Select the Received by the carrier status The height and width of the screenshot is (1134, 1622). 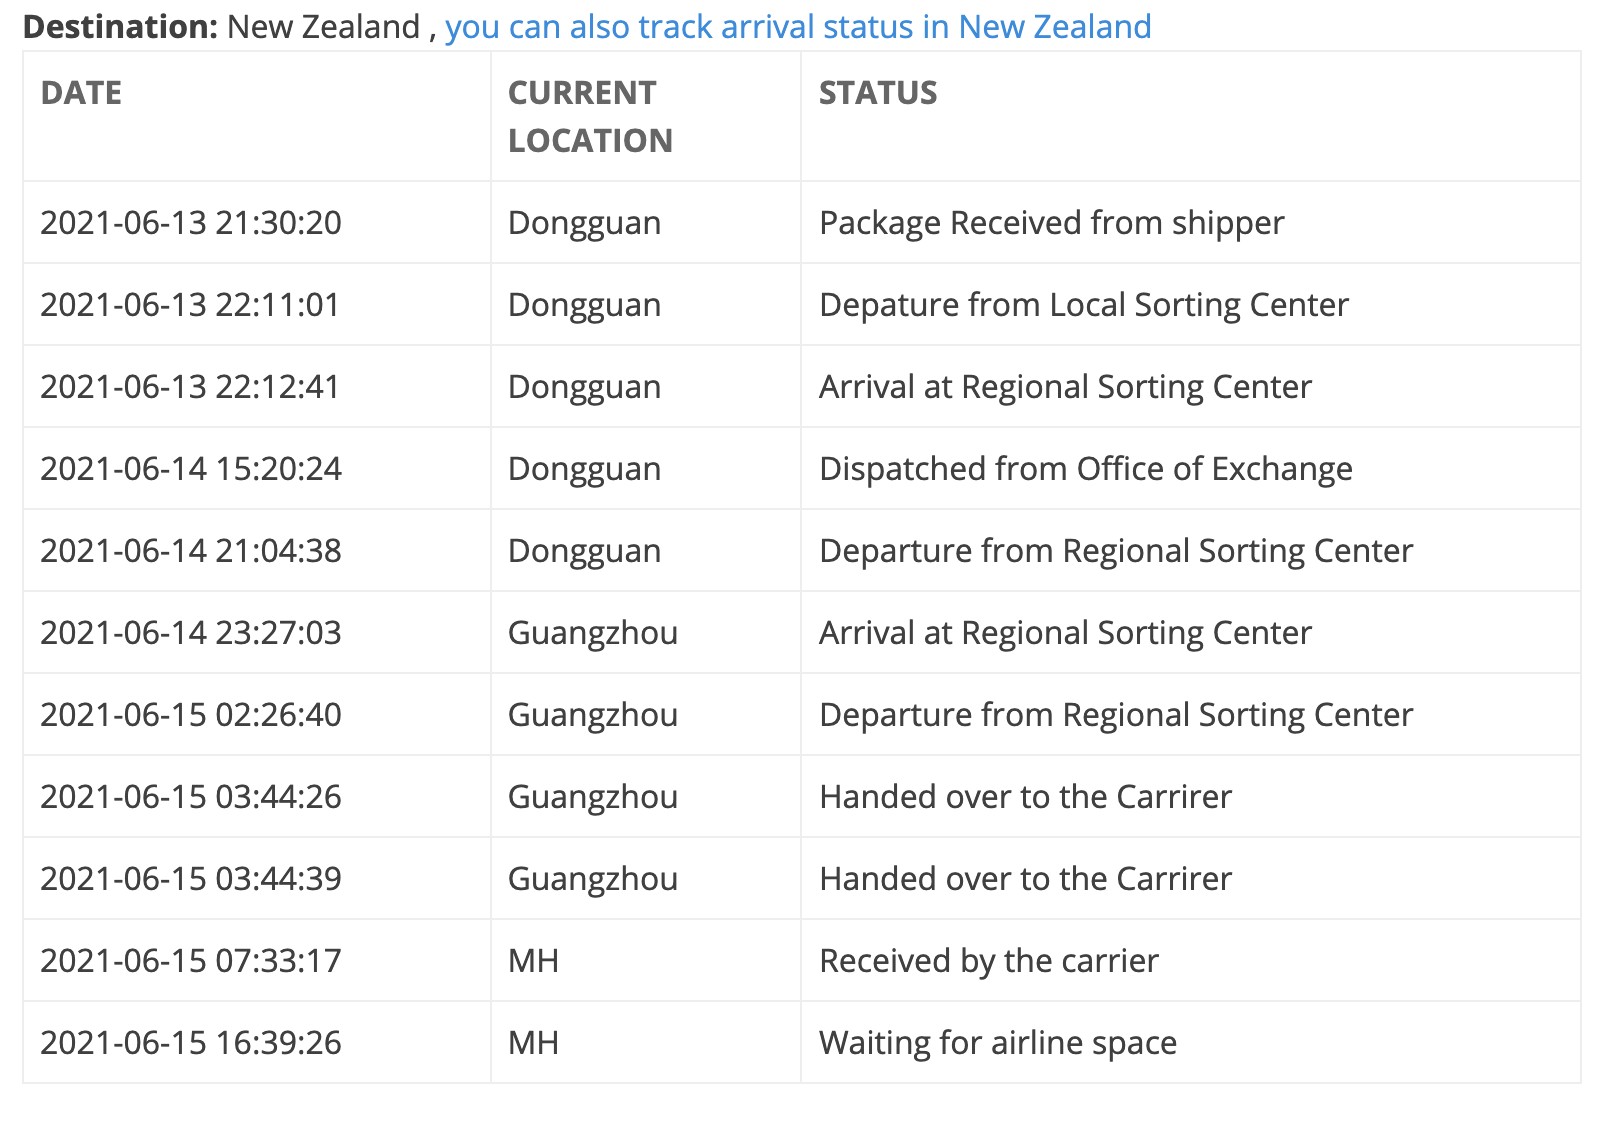(x=988, y=961)
